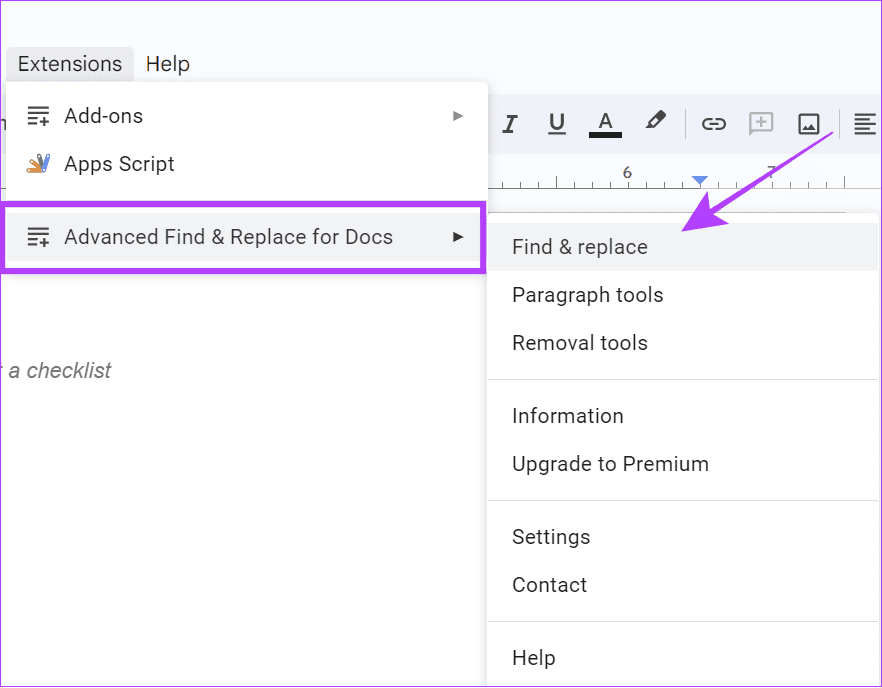Open Removal tools
This screenshot has height=688, width=882.
coord(682,343)
